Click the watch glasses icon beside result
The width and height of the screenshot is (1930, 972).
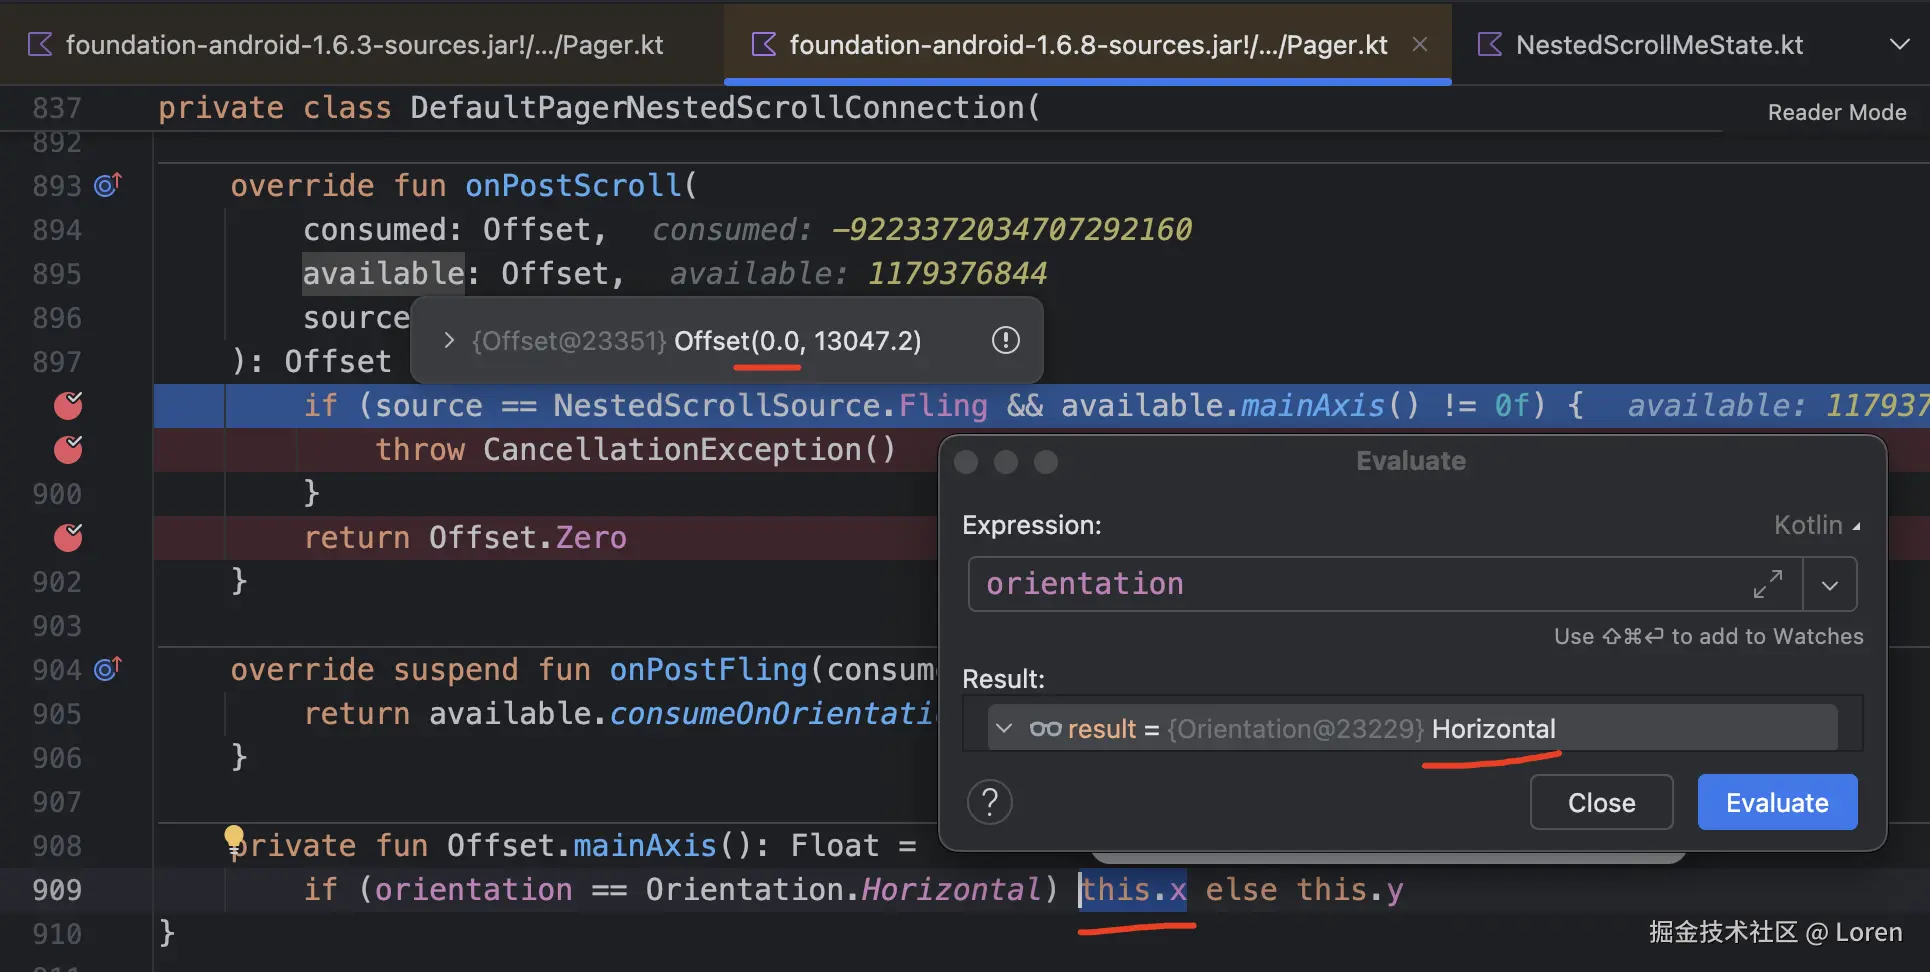[x=1045, y=728]
